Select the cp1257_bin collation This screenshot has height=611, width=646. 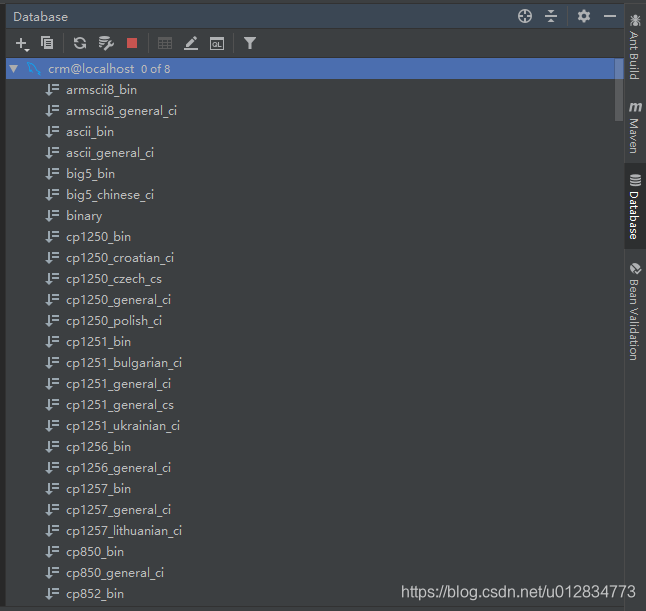click(x=98, y=489)
